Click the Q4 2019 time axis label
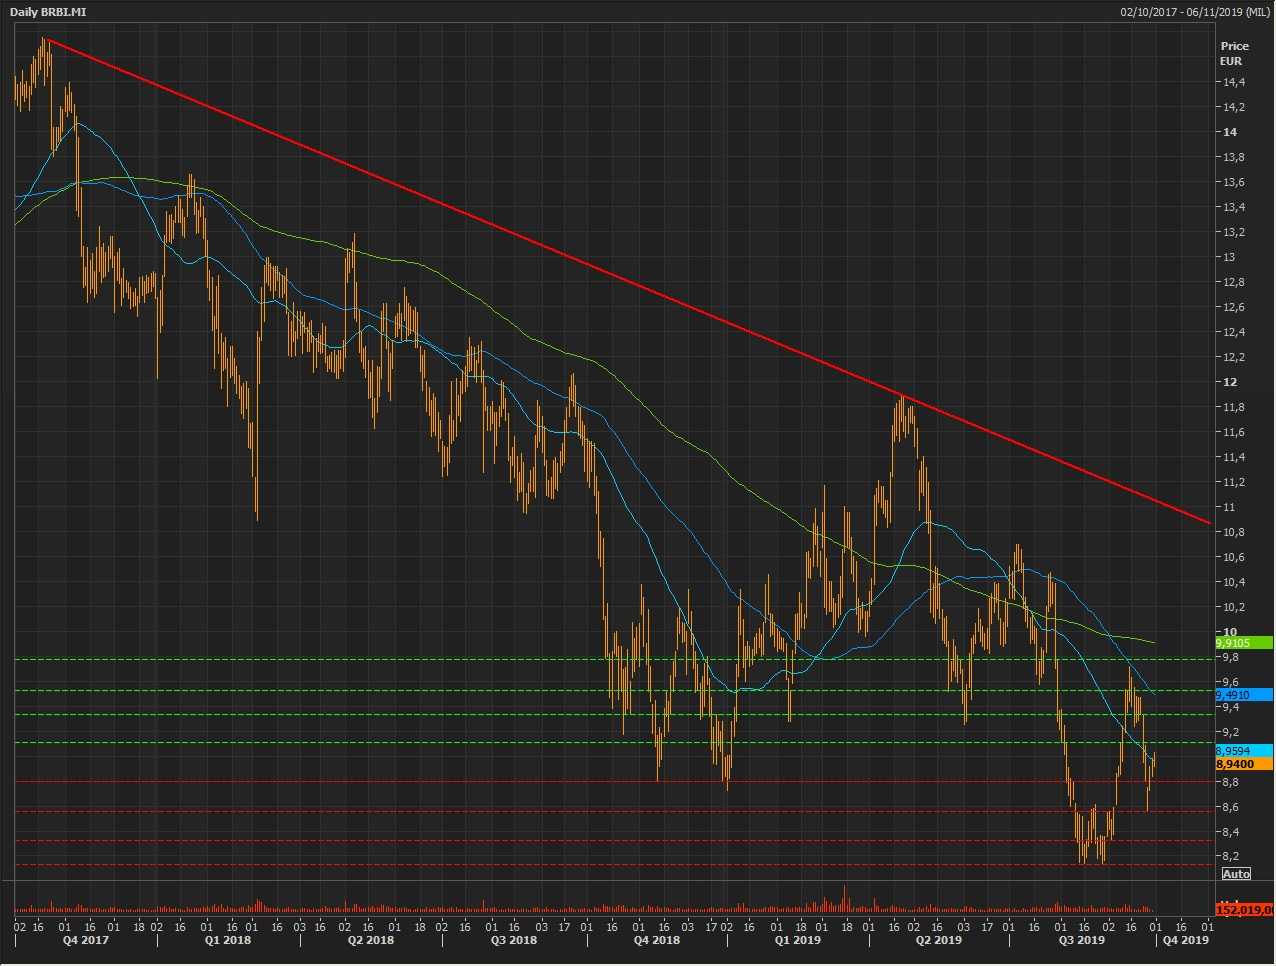Image resolution: width=1276 pixels, height=966 pixels. point(1185,940)
